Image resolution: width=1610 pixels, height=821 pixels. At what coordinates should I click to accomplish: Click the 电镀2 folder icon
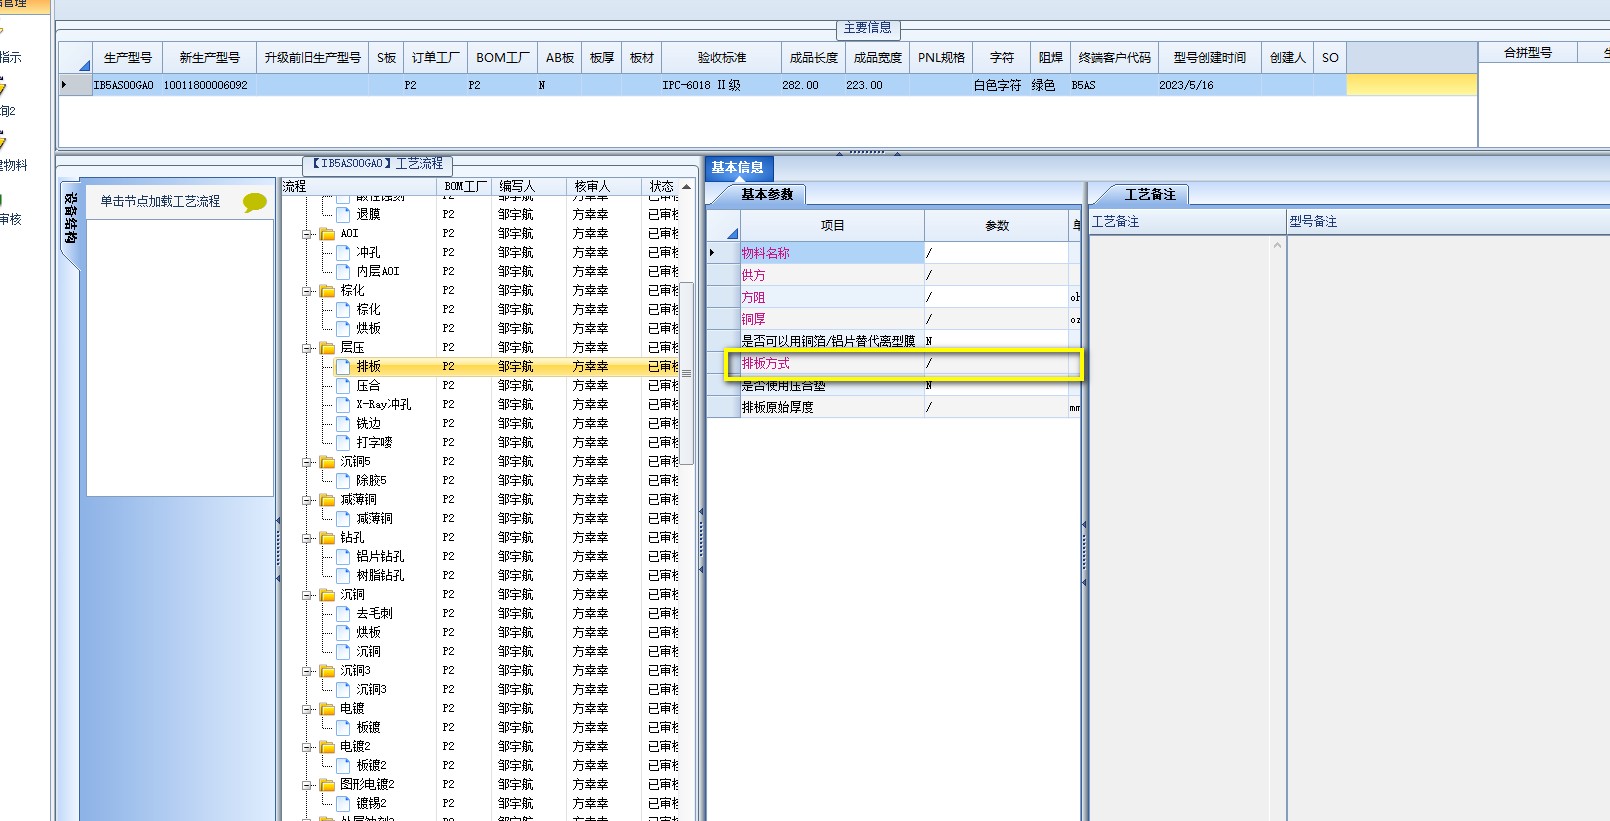pos(327,747)
